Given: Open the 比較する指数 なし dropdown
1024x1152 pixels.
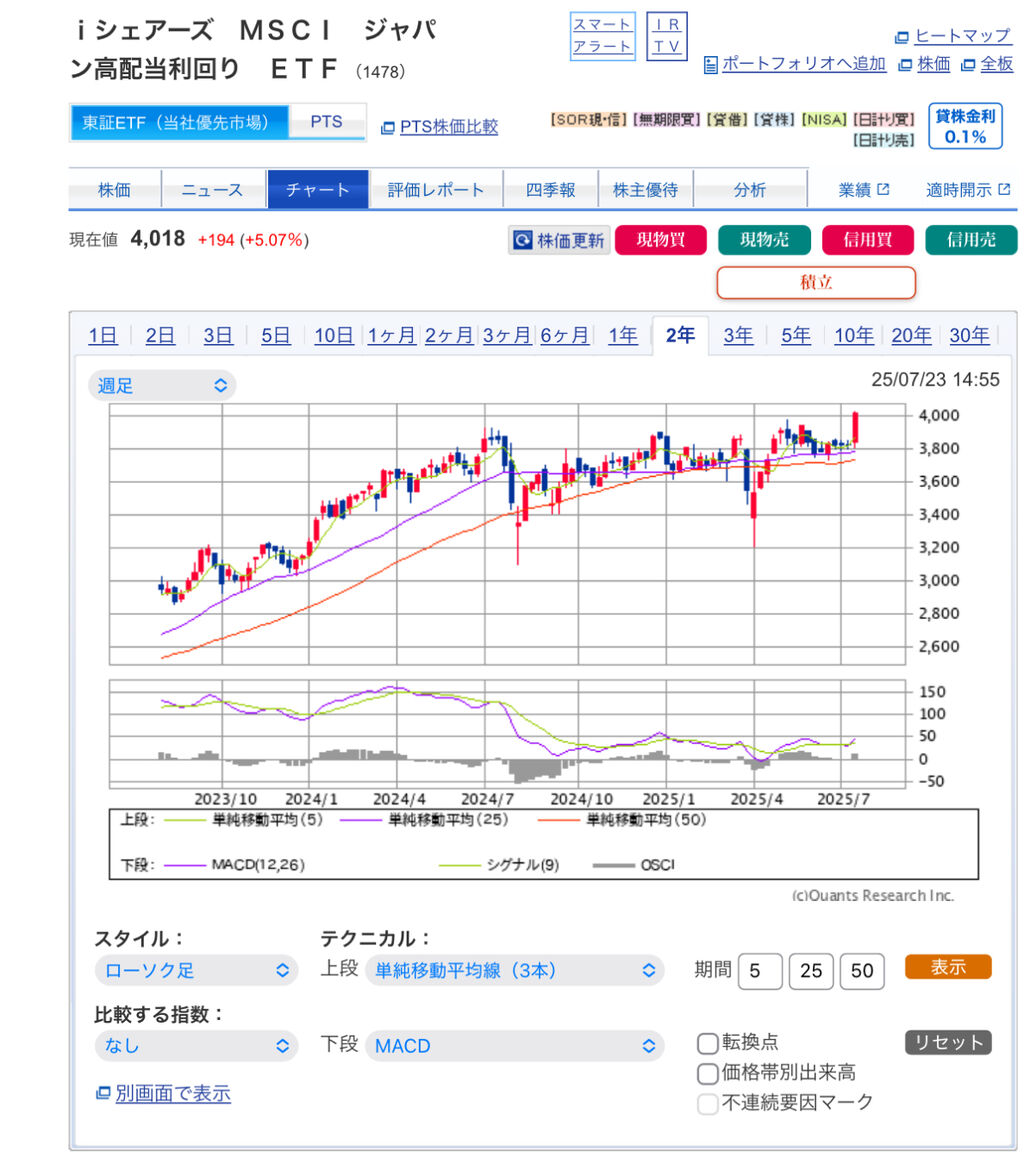Looking at the screenshot, I should (196, 1046).
